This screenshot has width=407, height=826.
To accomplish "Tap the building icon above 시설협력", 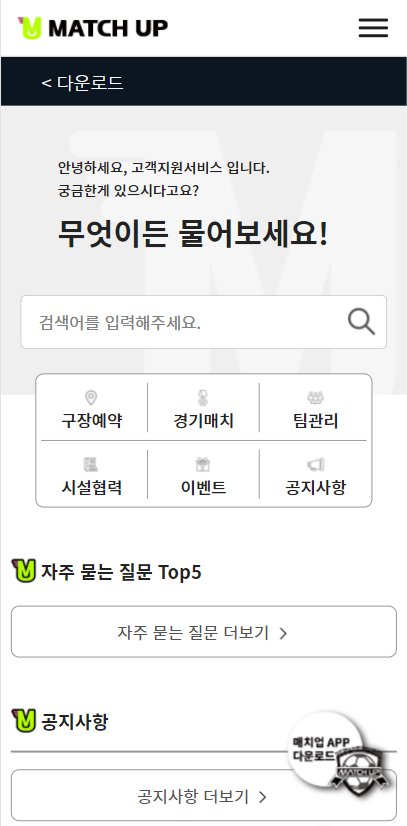I will (x=91, y=465).
